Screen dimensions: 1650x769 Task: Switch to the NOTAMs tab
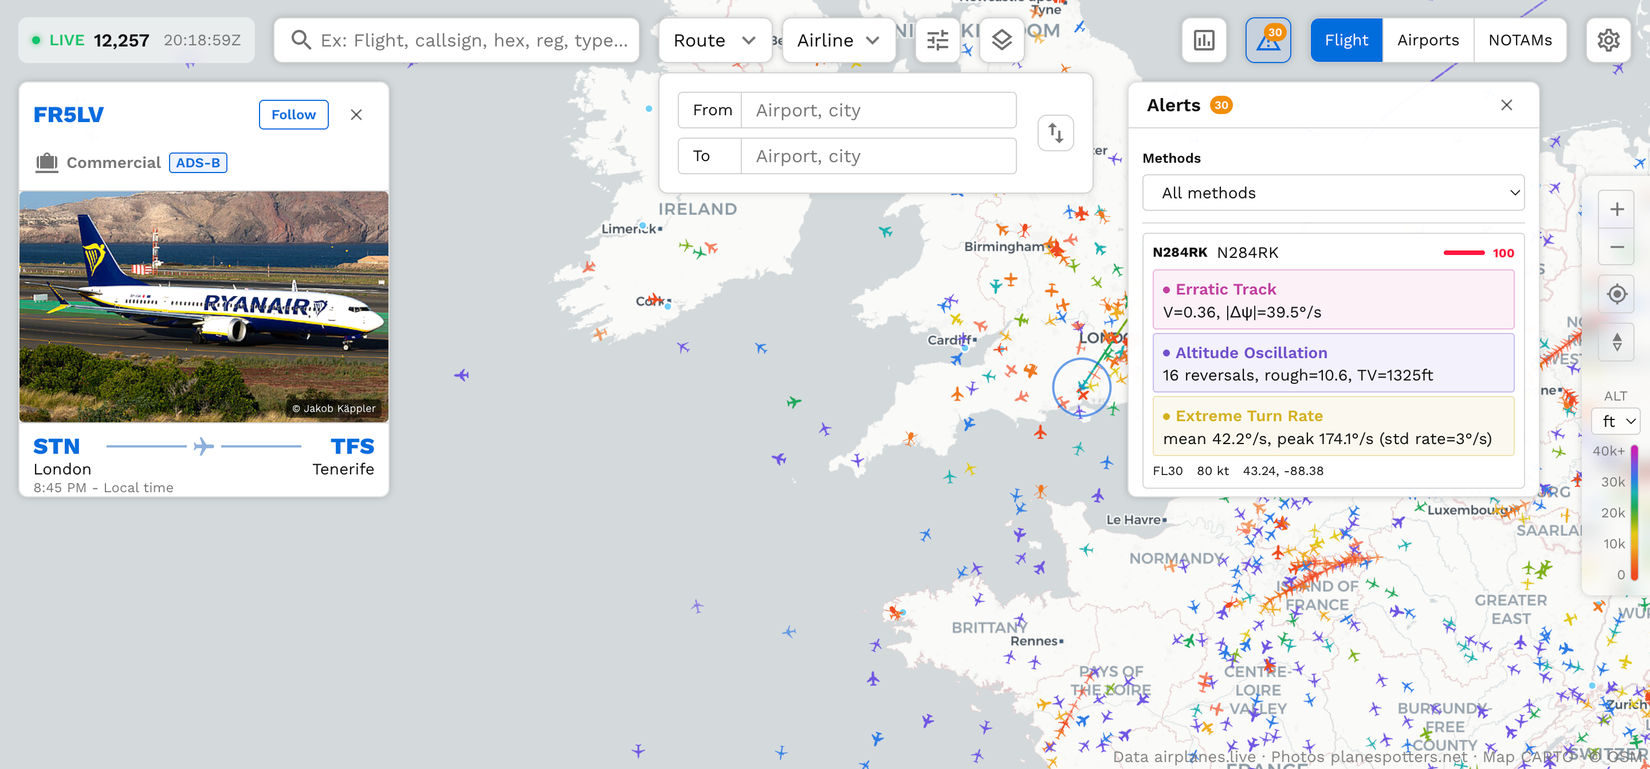1520,40
